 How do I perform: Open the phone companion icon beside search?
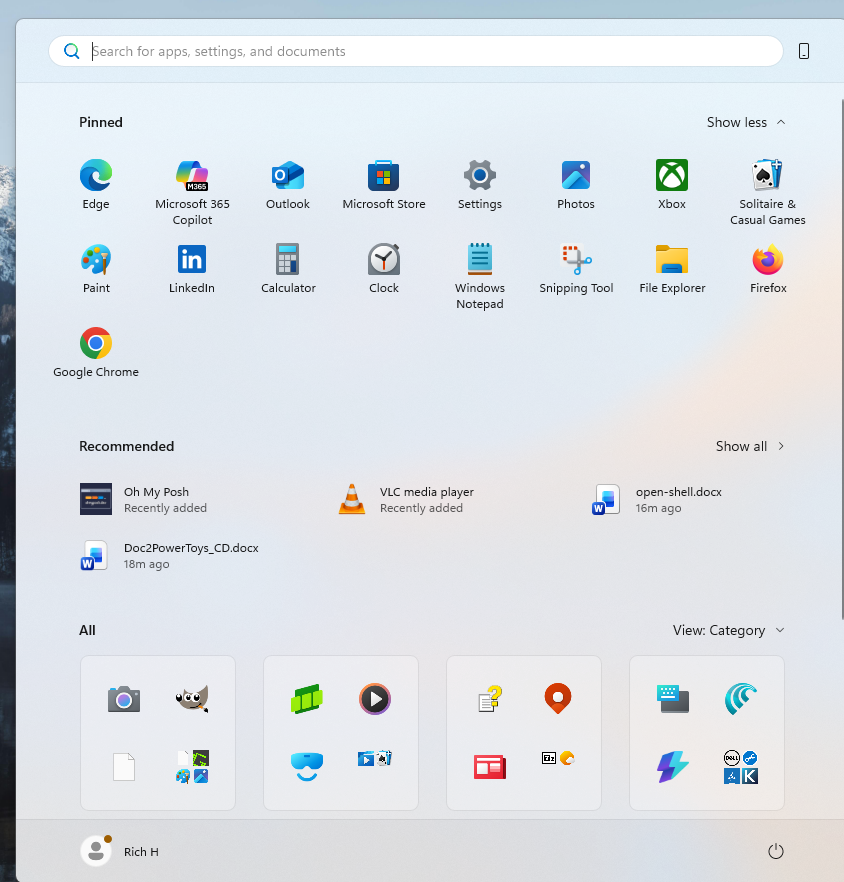(804, 51)
